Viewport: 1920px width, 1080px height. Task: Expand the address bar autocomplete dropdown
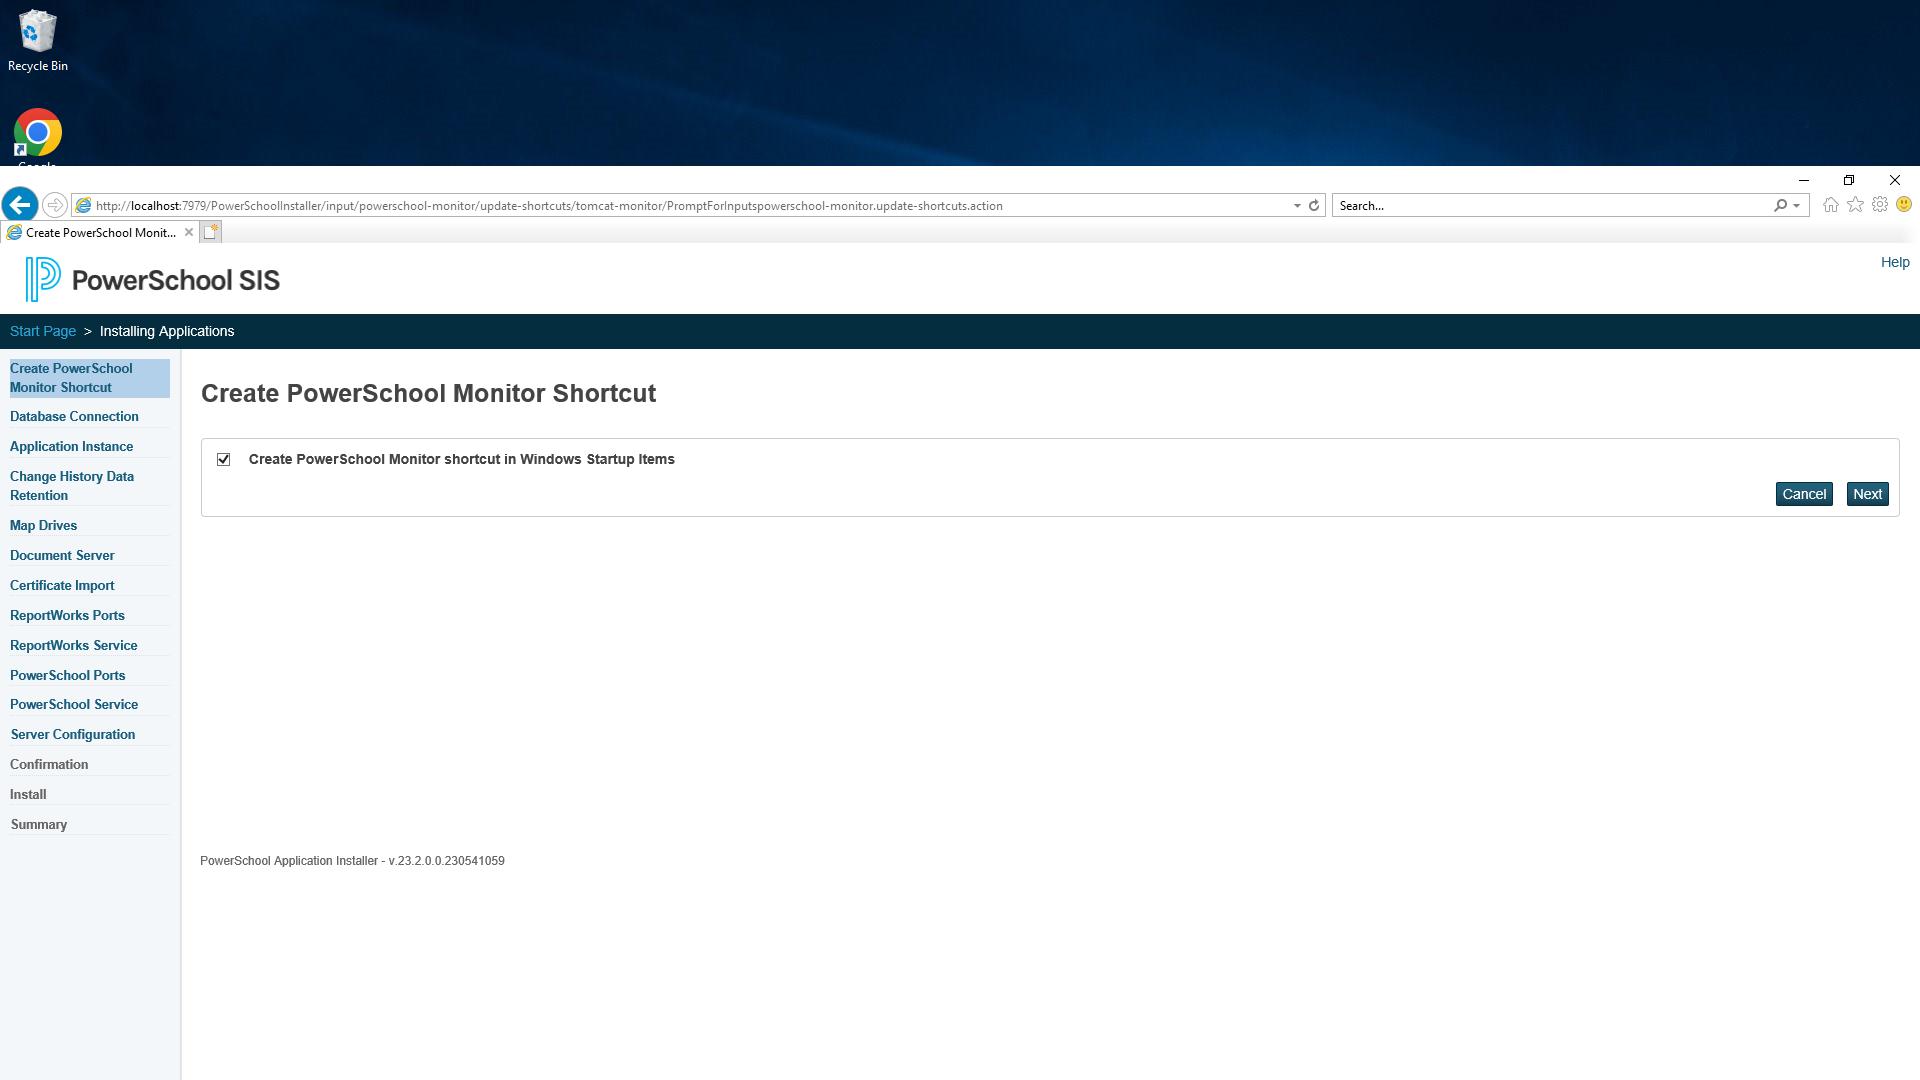(1297, 205)
